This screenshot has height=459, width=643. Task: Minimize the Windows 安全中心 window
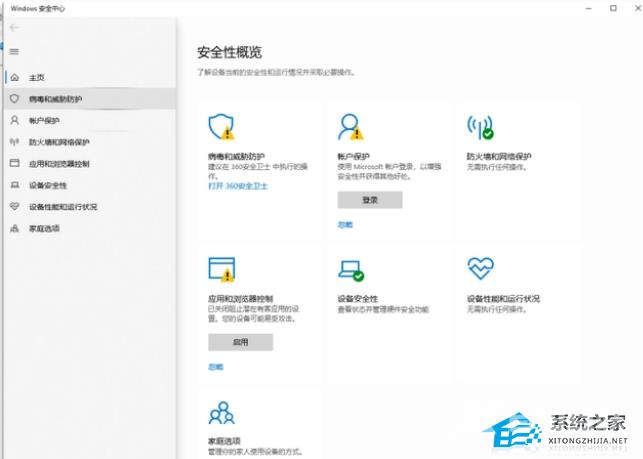point(589,8)
